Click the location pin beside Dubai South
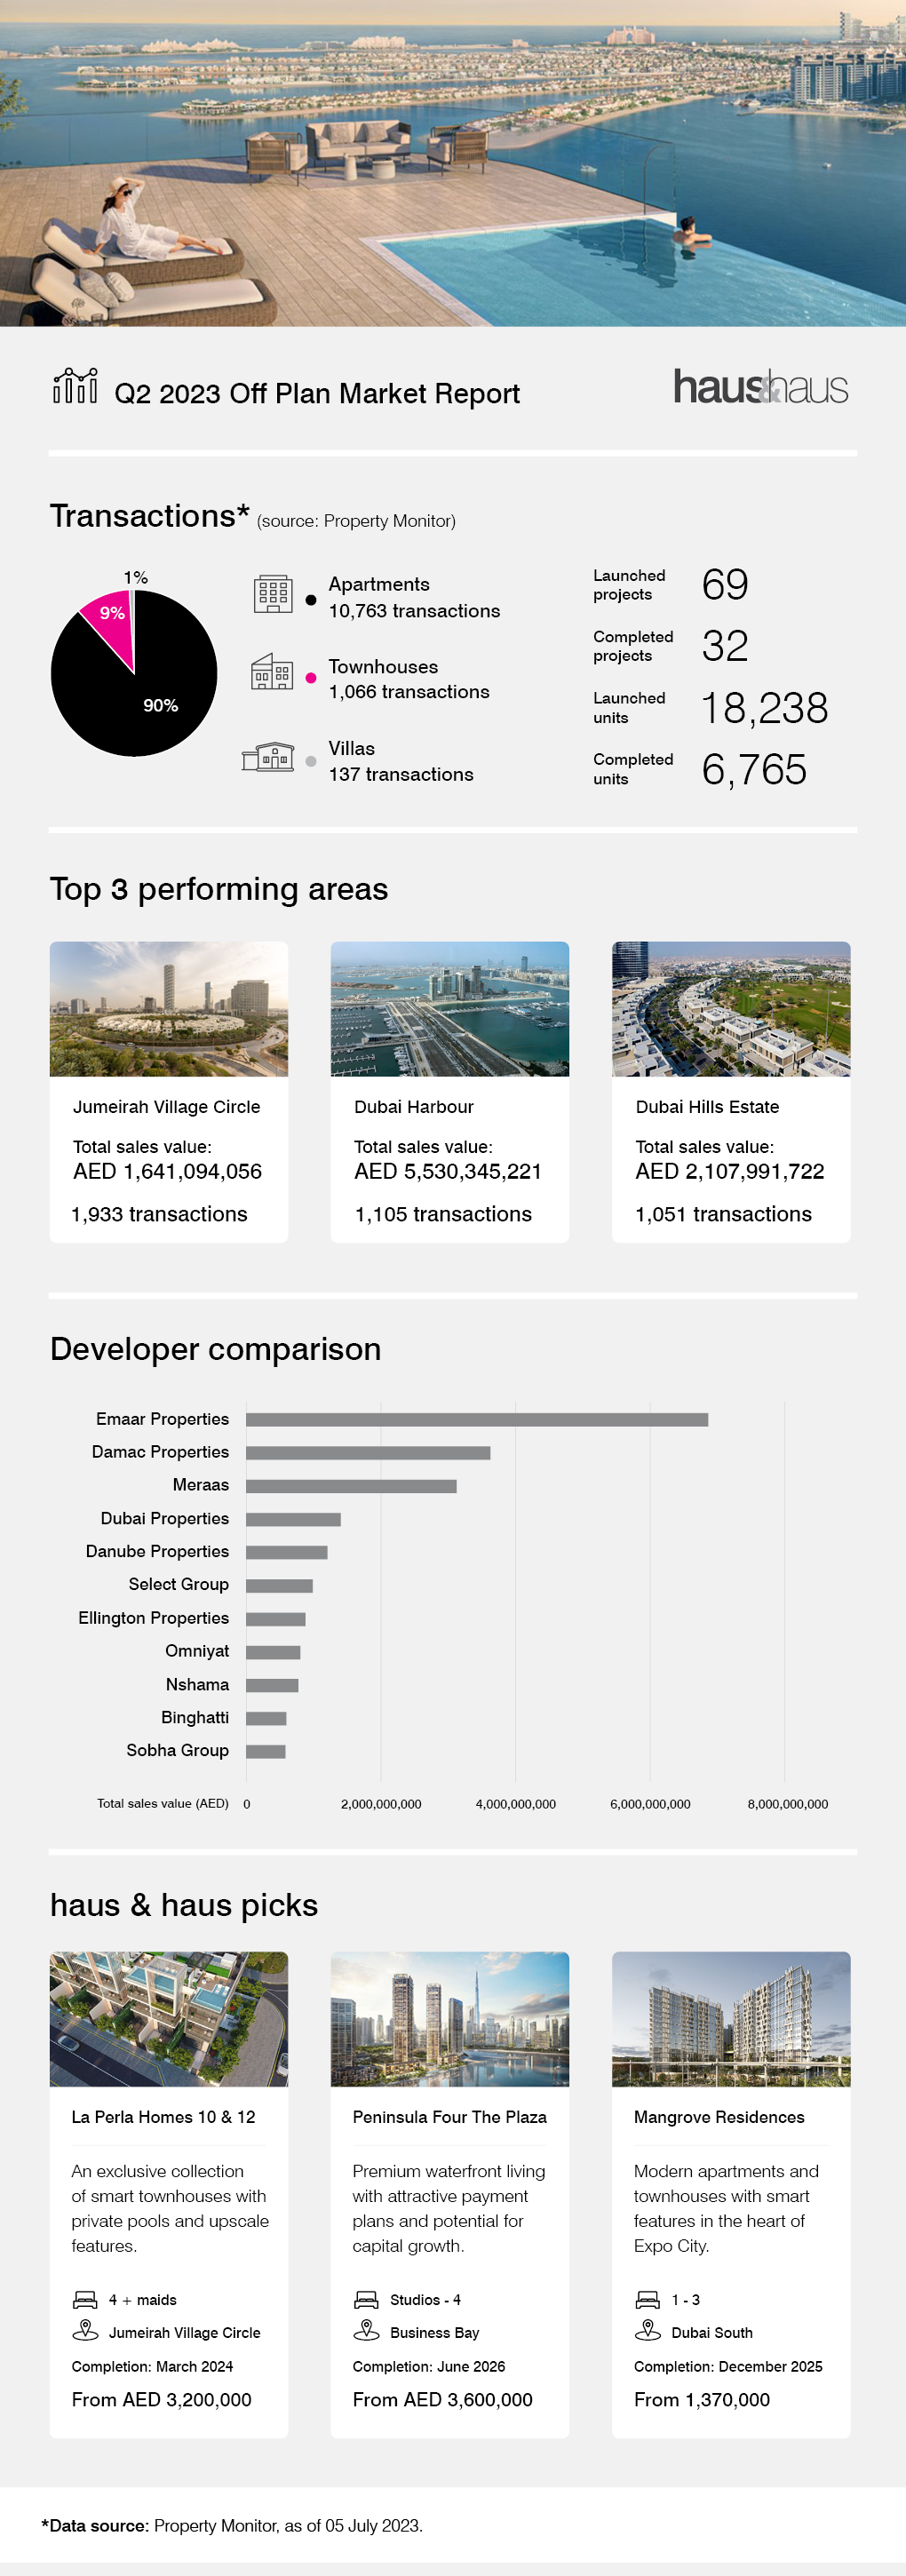The image size is (906, 2576). (648, 2330)
